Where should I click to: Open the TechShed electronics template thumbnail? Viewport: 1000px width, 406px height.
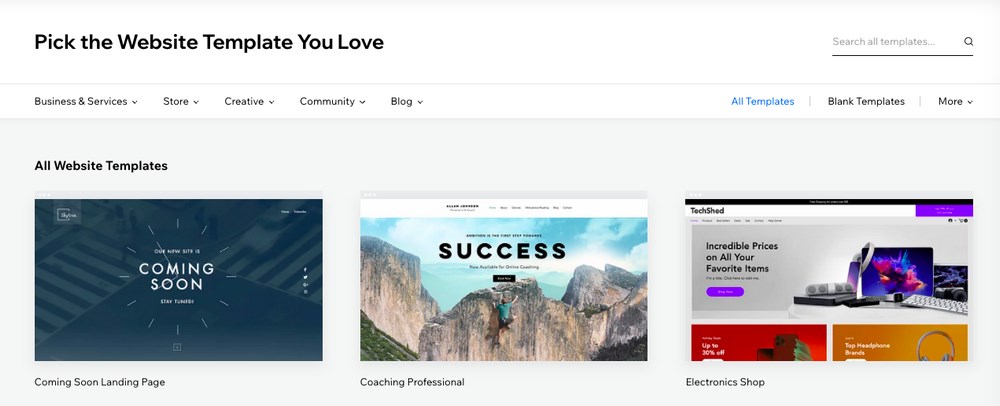[829, 276]
